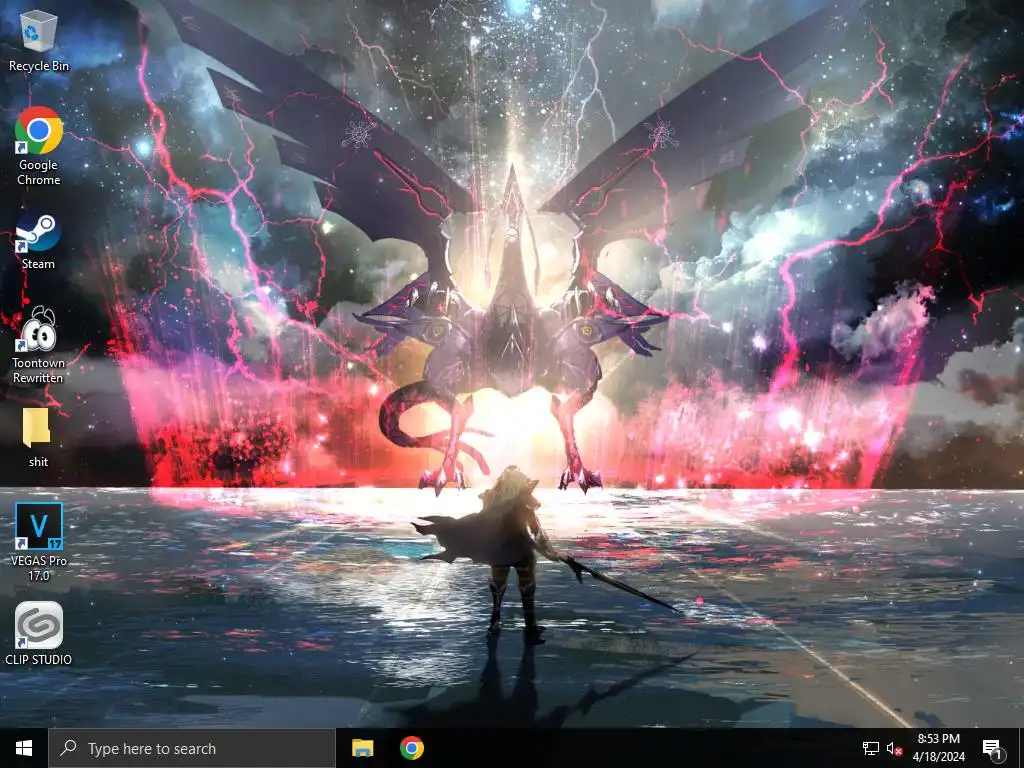Click the 'Type here to search' box
This screenshot has height=768, width=1024.
tap(192, 748)
